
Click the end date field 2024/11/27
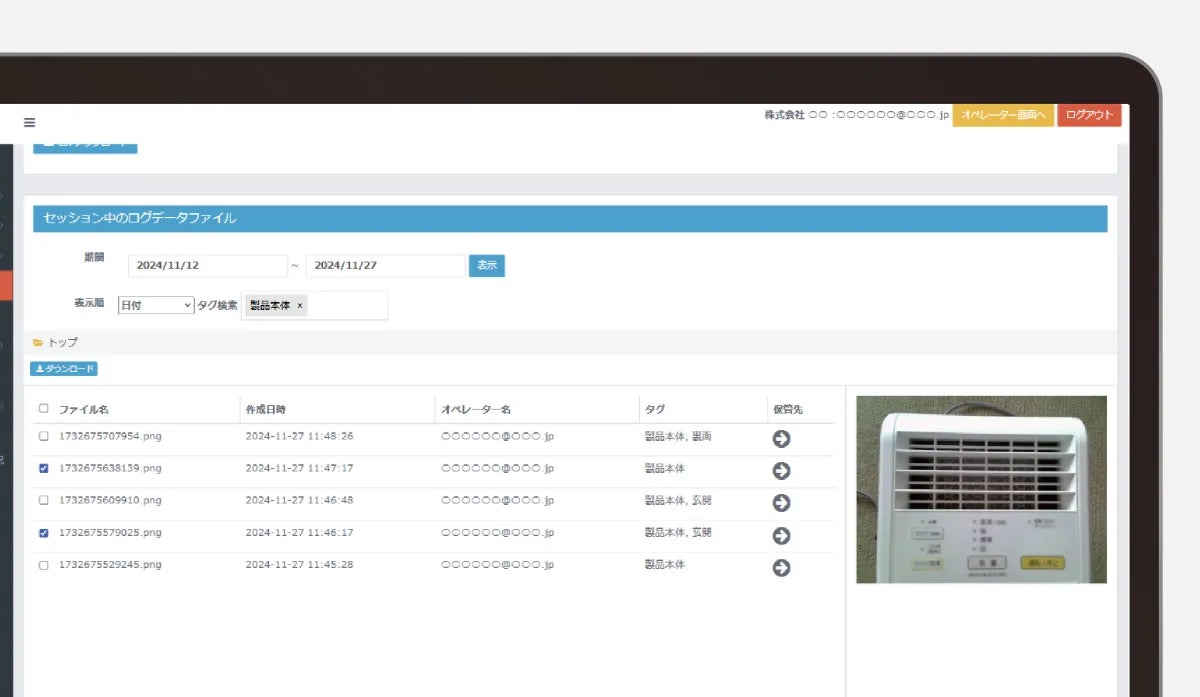(385, 266)
